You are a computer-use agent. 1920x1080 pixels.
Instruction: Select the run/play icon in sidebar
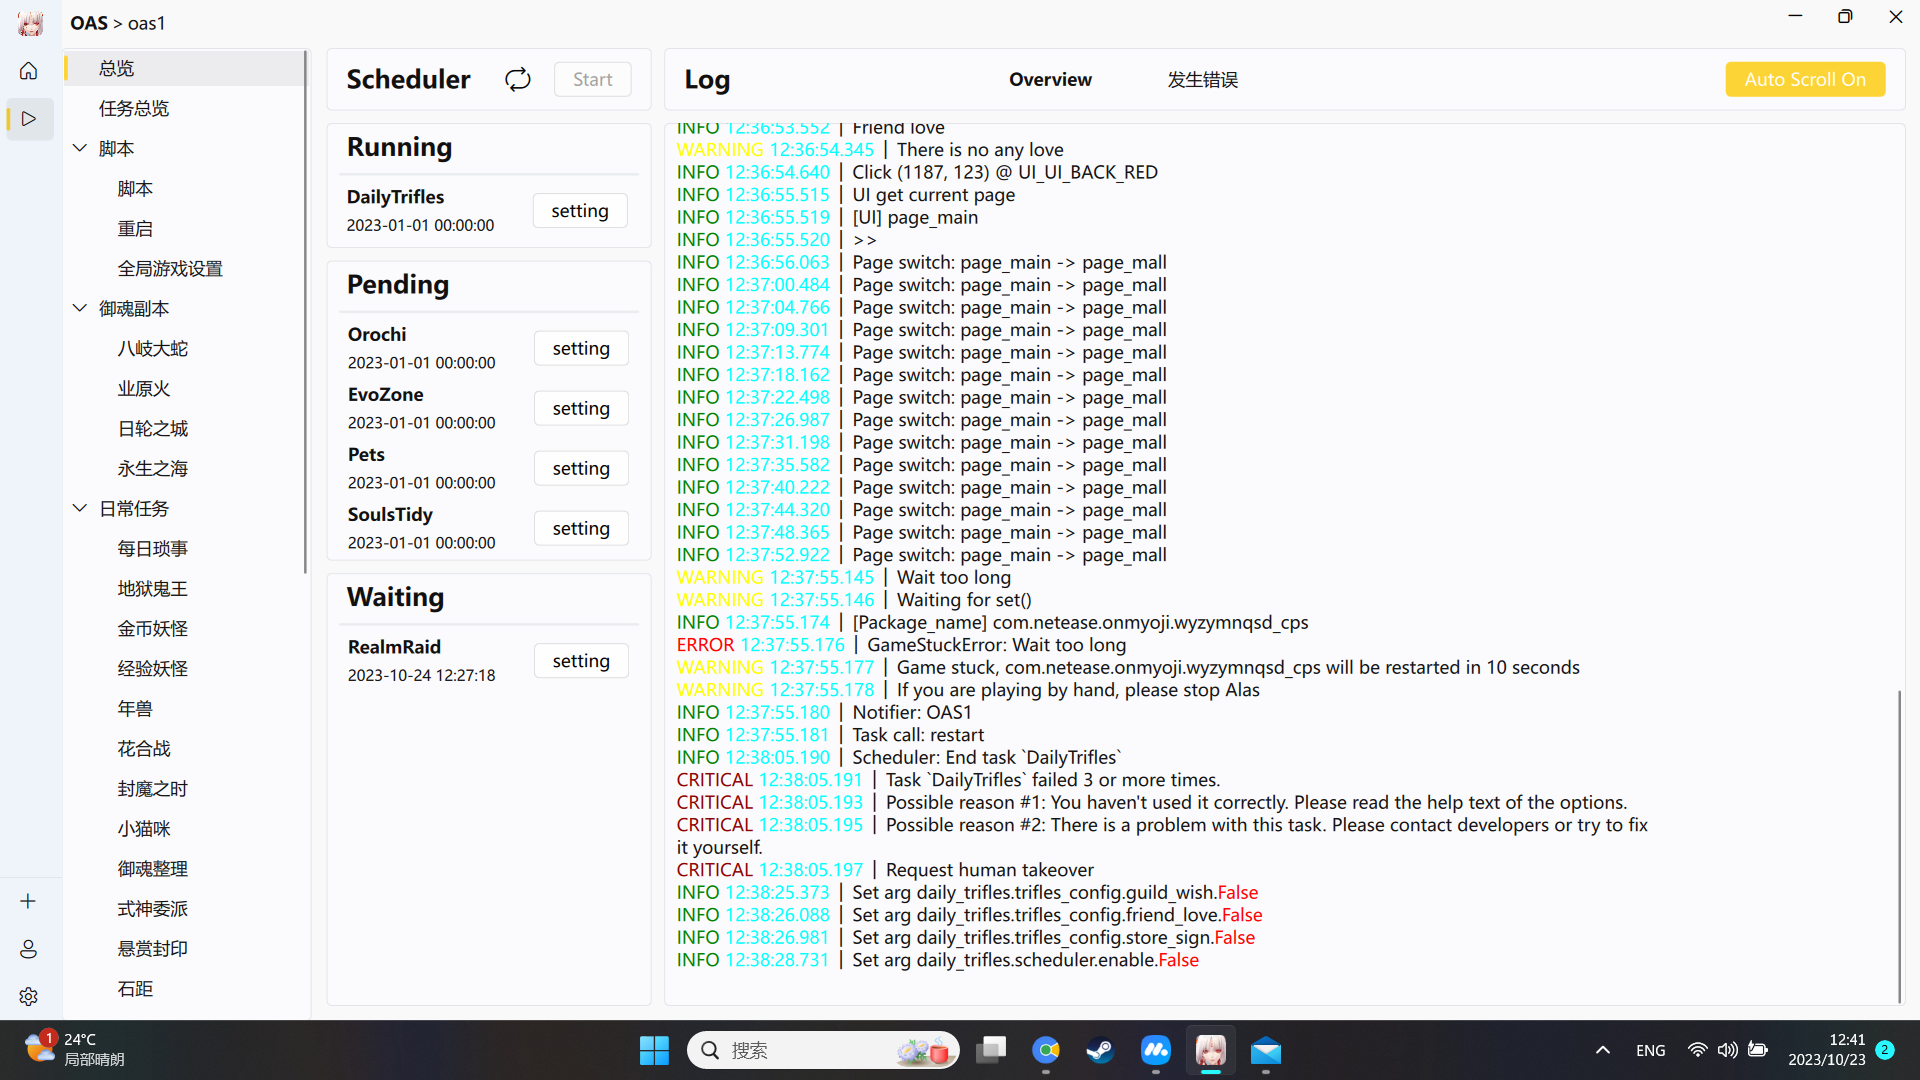28,119
